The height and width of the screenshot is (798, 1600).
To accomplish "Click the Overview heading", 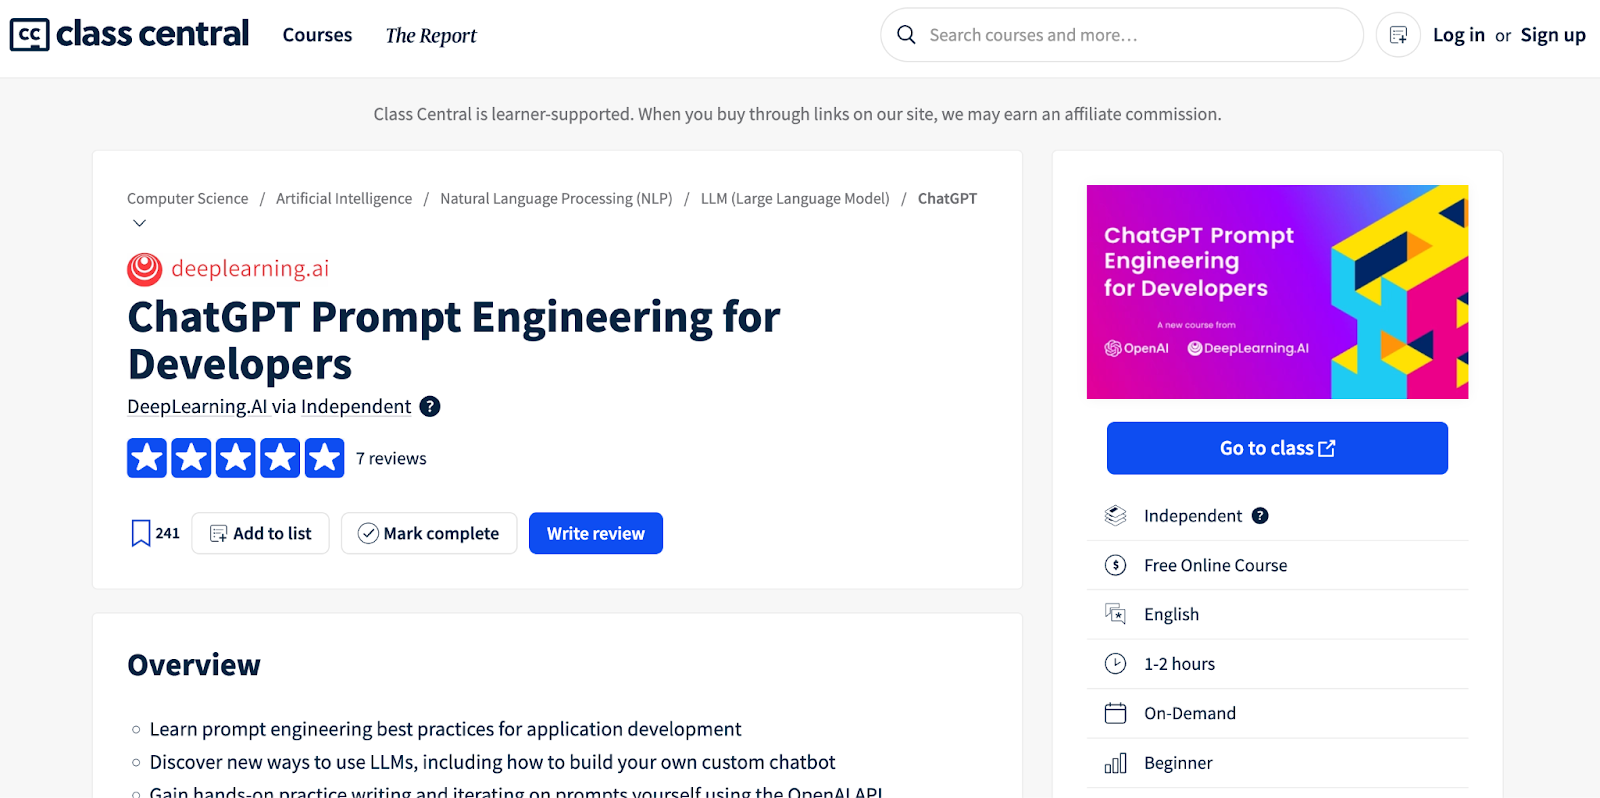I will coord(194,665).
